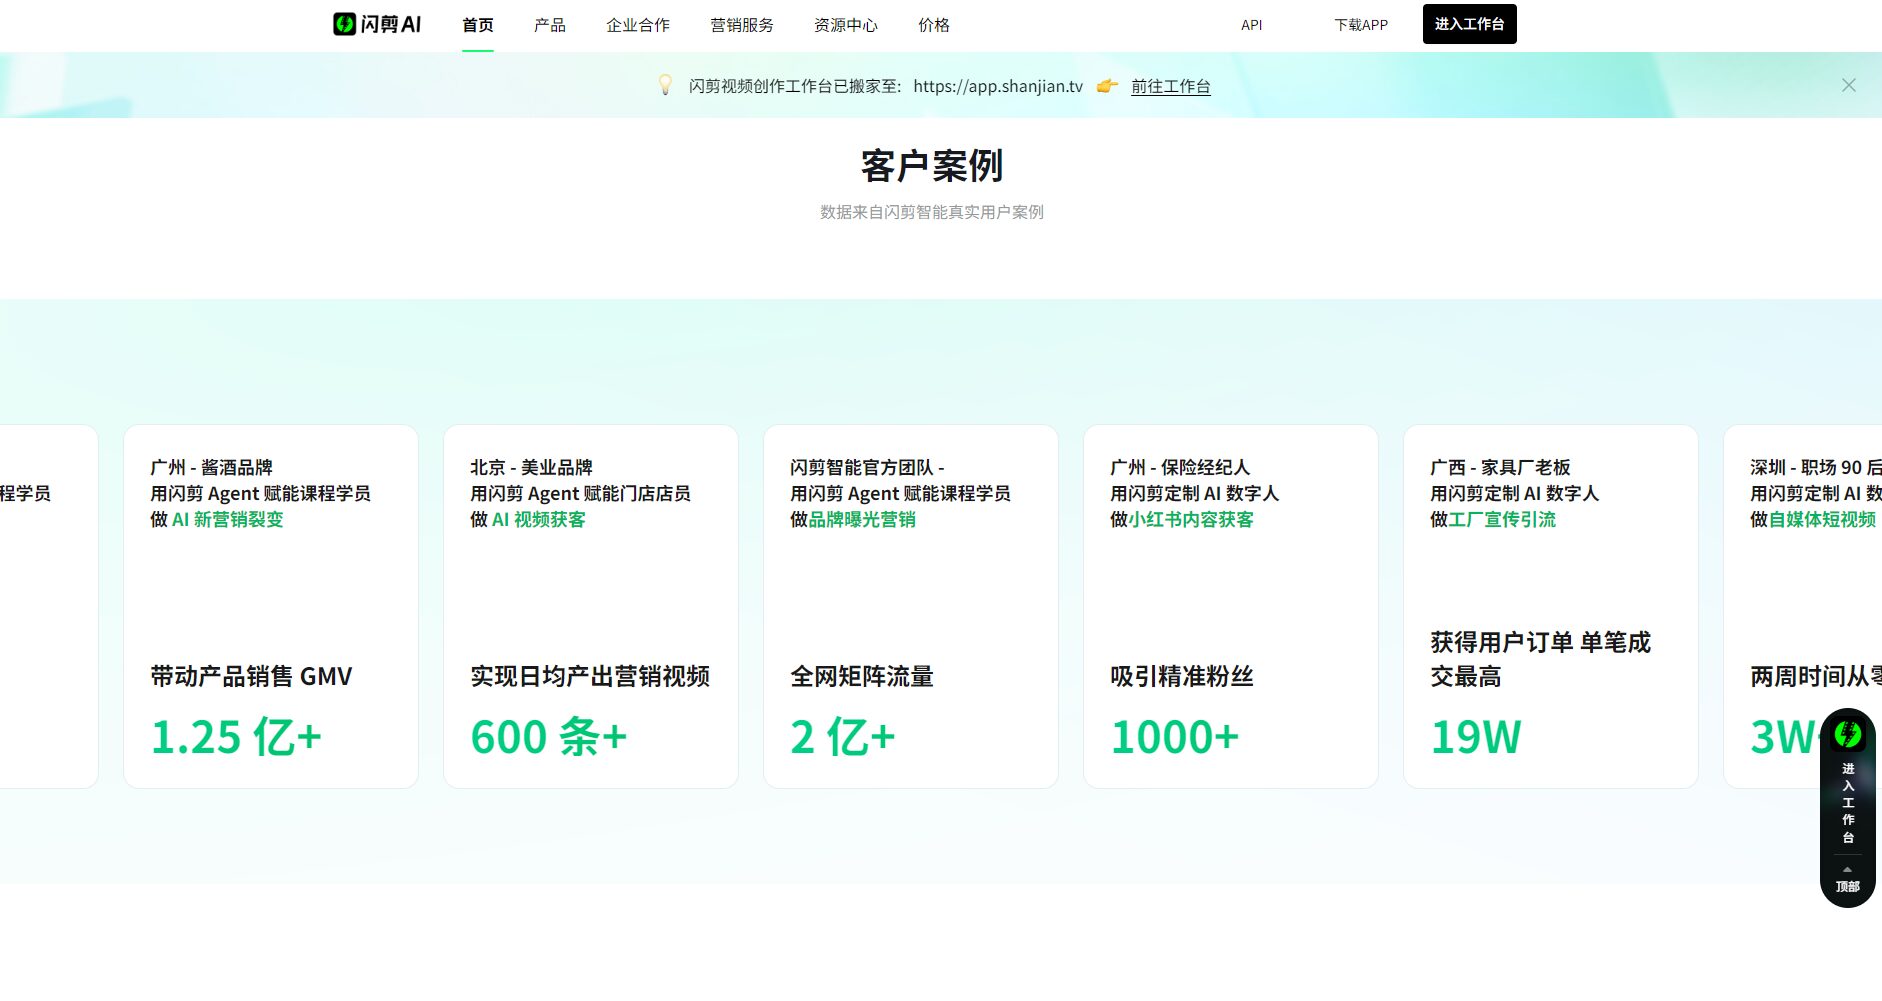Click the 下载APP link
The image size is (1882, 1001).
pos(1361,25)
